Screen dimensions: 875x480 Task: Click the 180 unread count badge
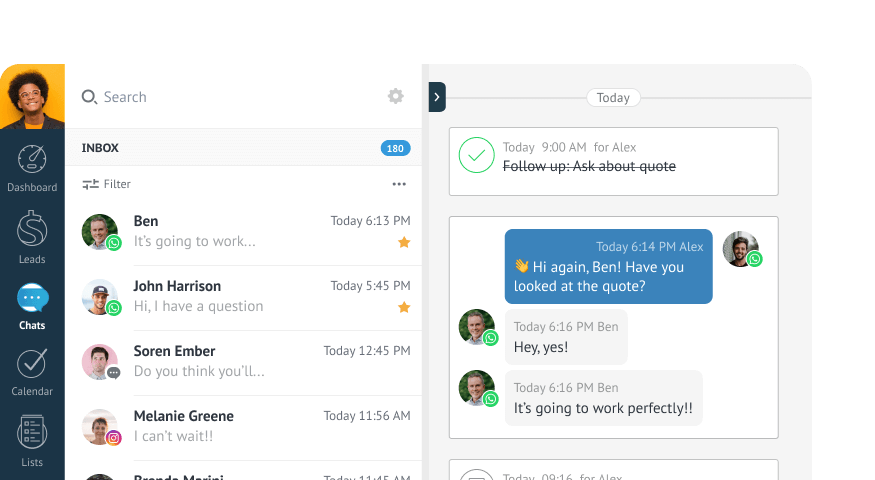tap(395, 148)
